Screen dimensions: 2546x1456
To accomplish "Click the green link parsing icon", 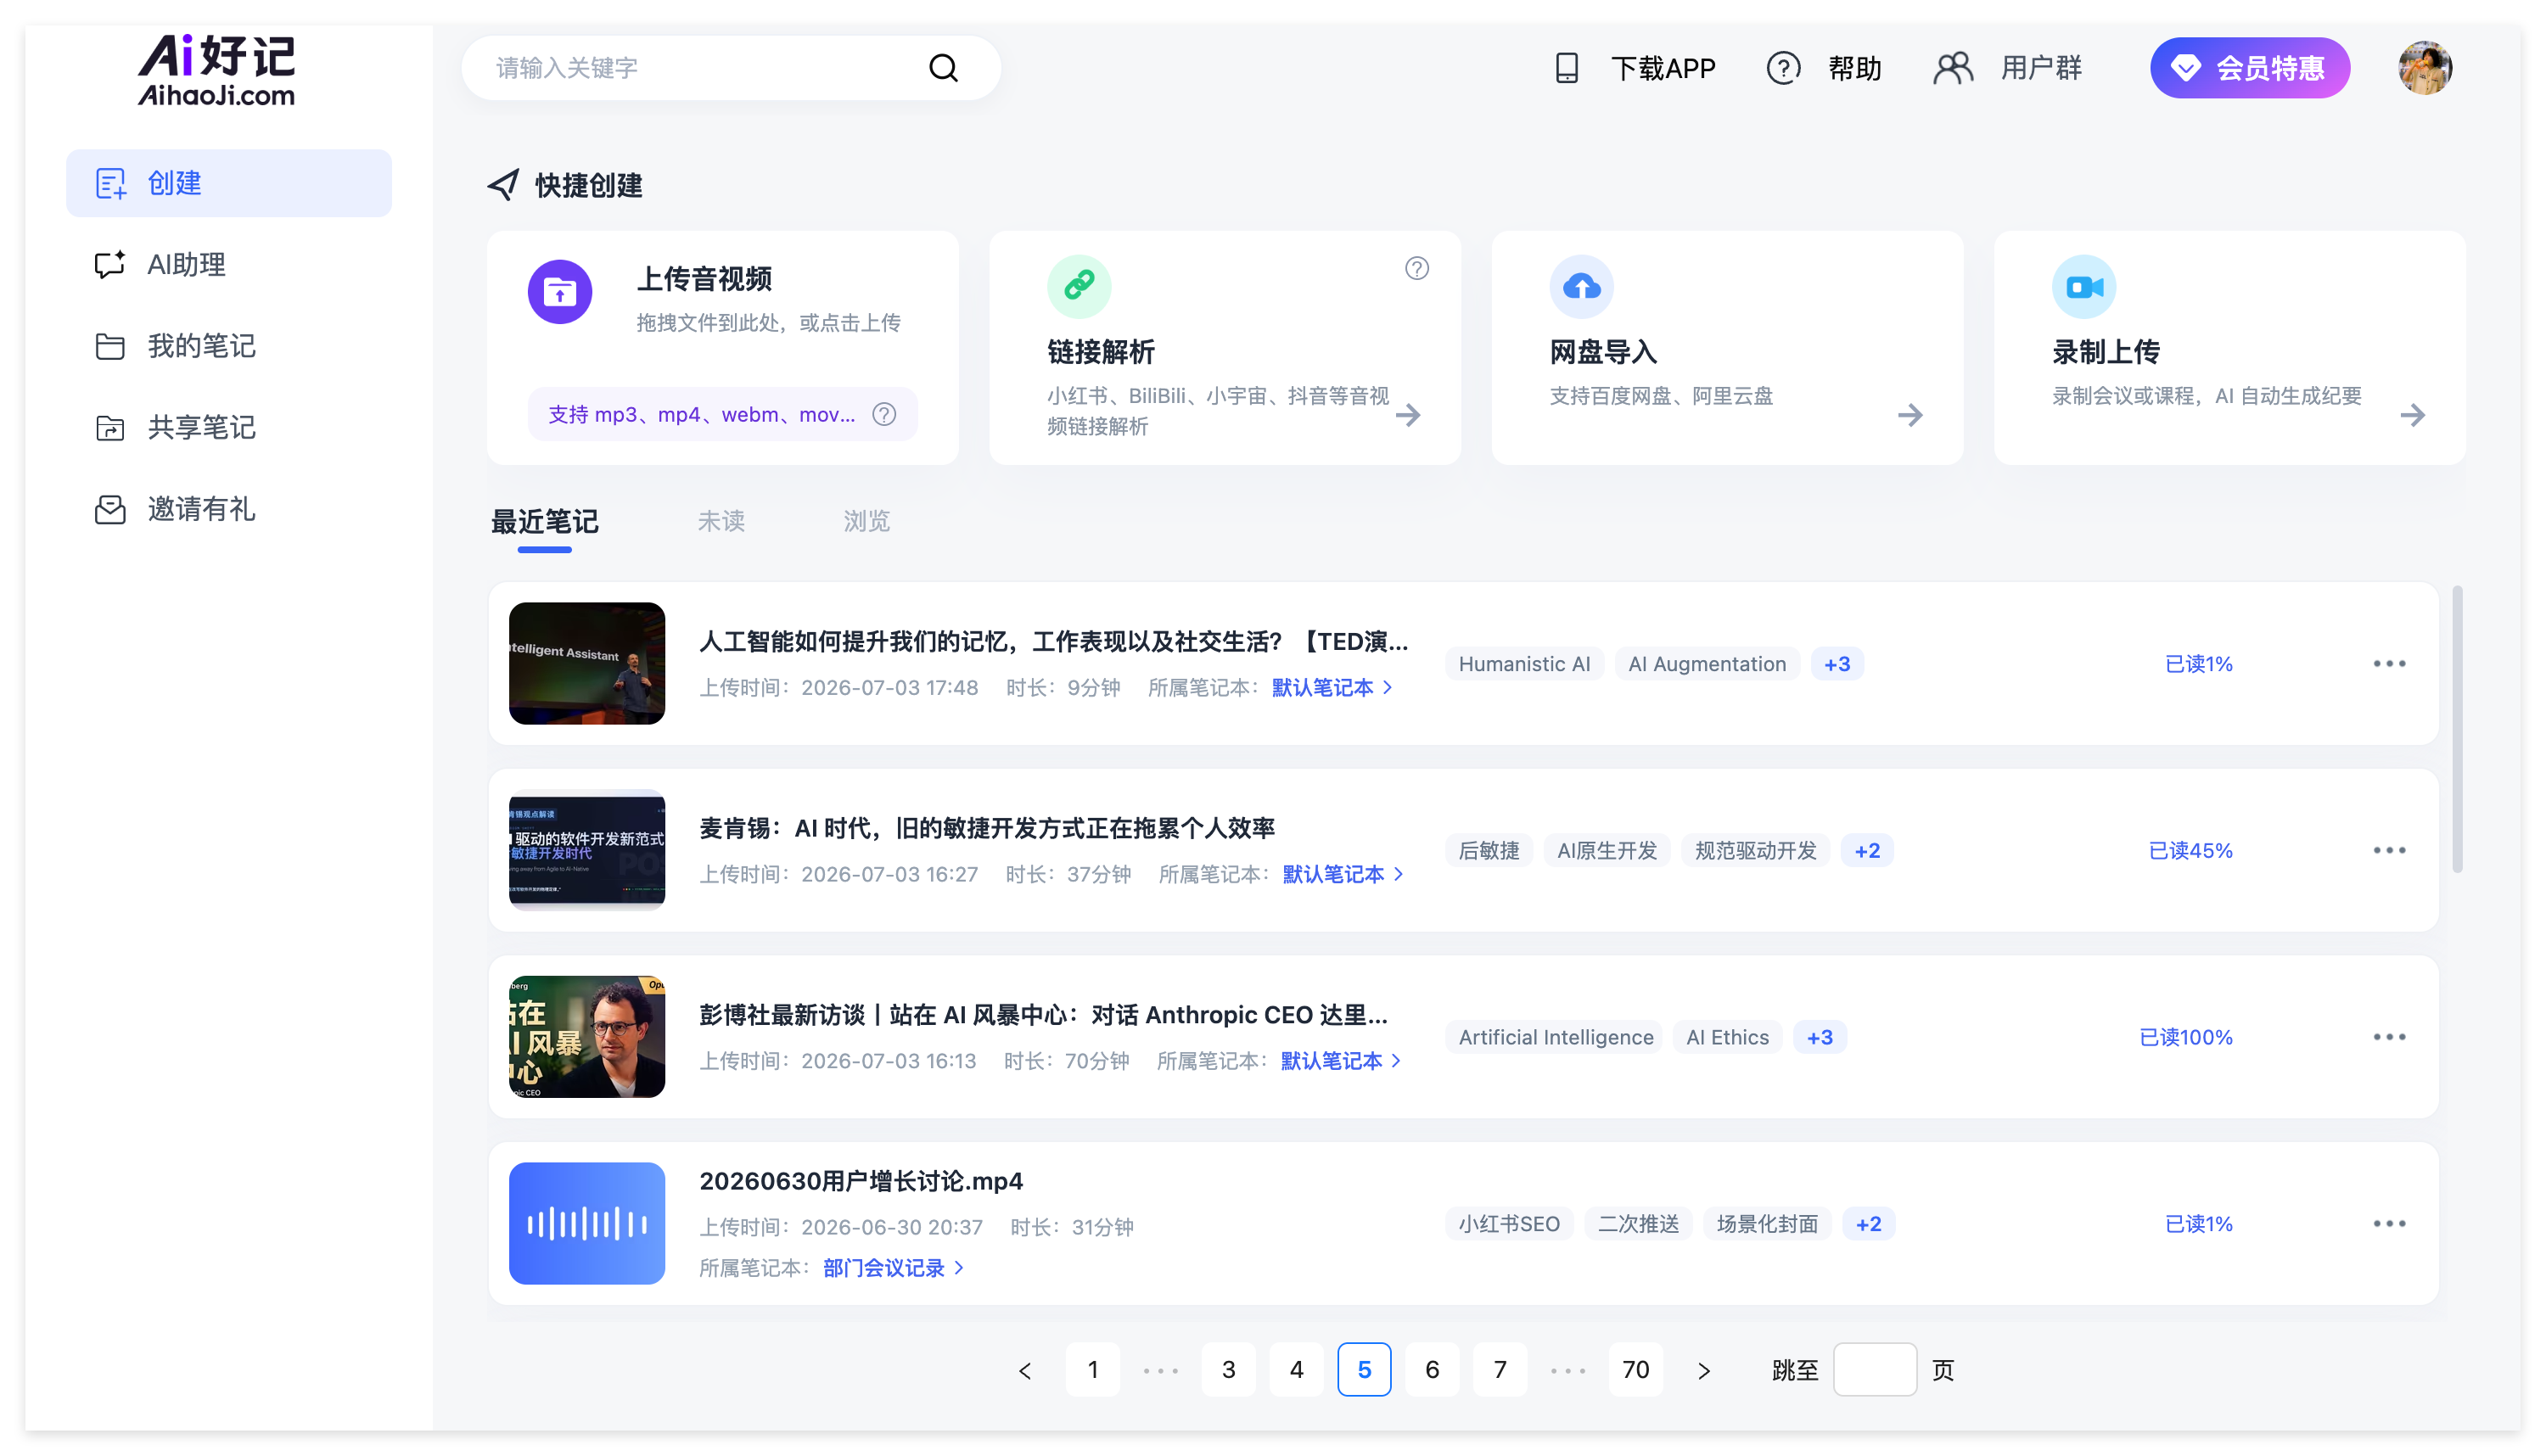I will click(x=1079, y=286).
